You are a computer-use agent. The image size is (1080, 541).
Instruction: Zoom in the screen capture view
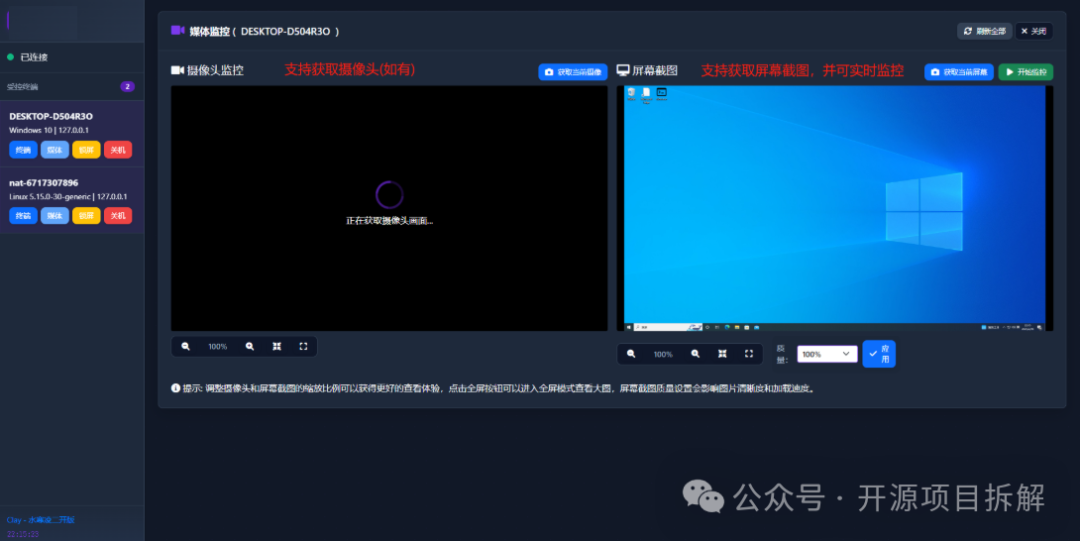(x=695, y=354)
